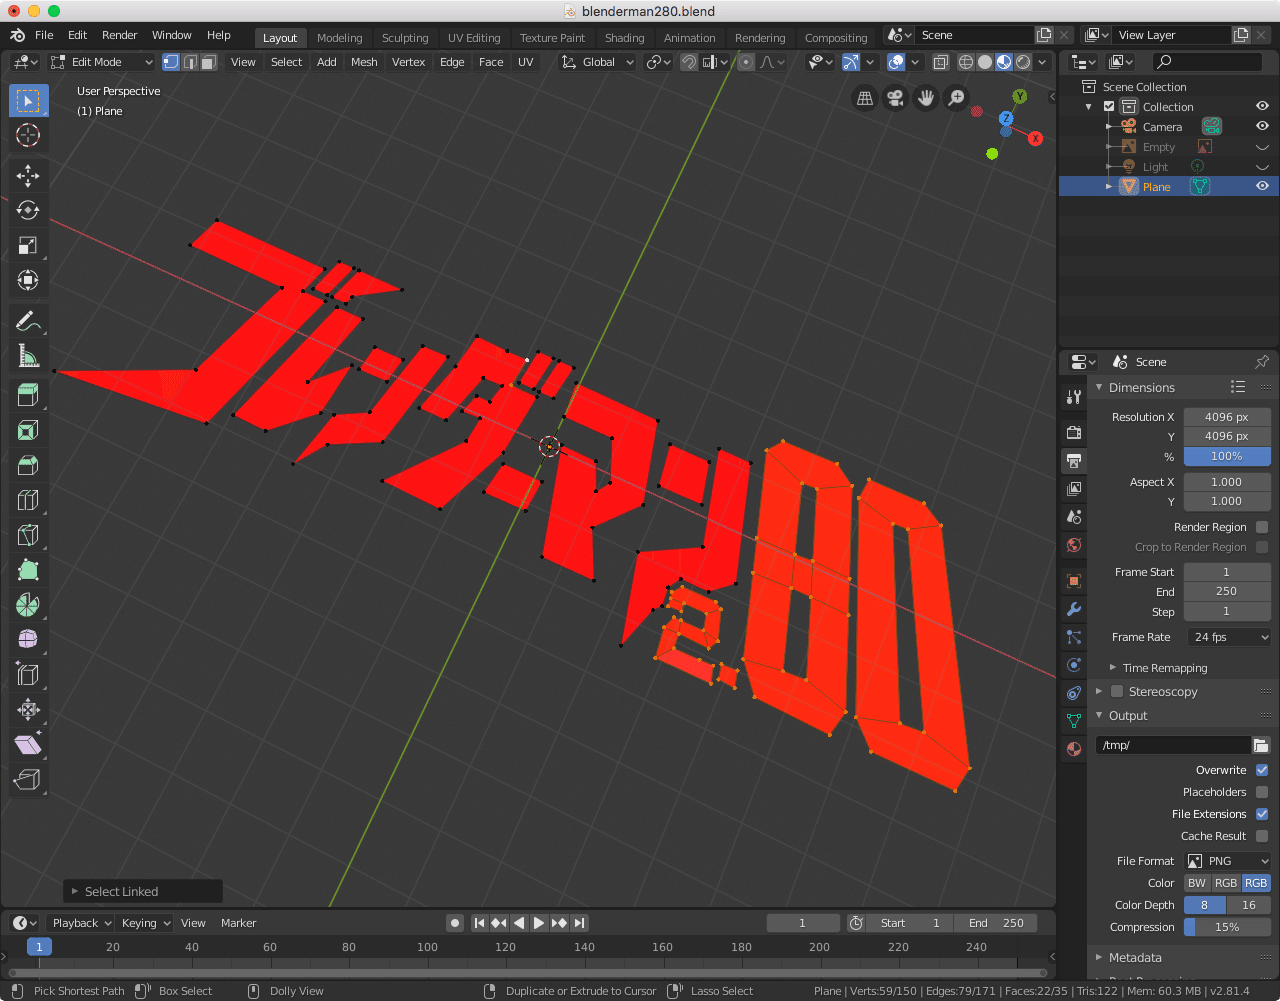
Task: Toggle the Overwrite checkbox
Action: [x=1262, y=770]
